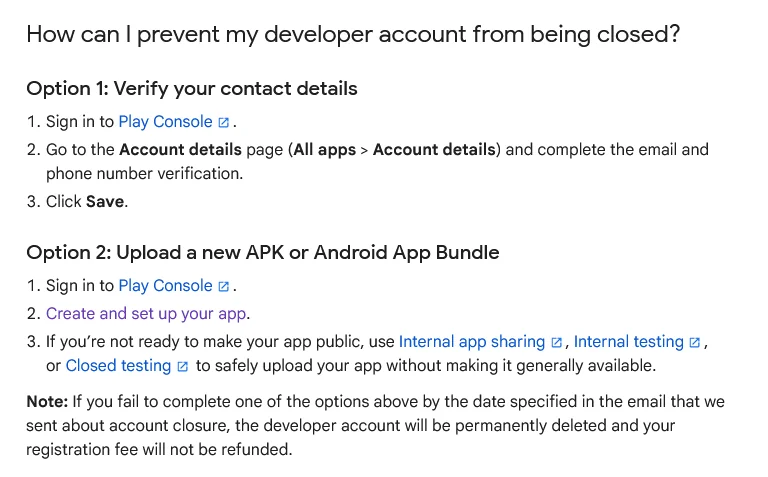Click the external link icon after Internal app sharing
Image resolution: width=768 pixels, height=477 pixels.
(x=557, y=343)
